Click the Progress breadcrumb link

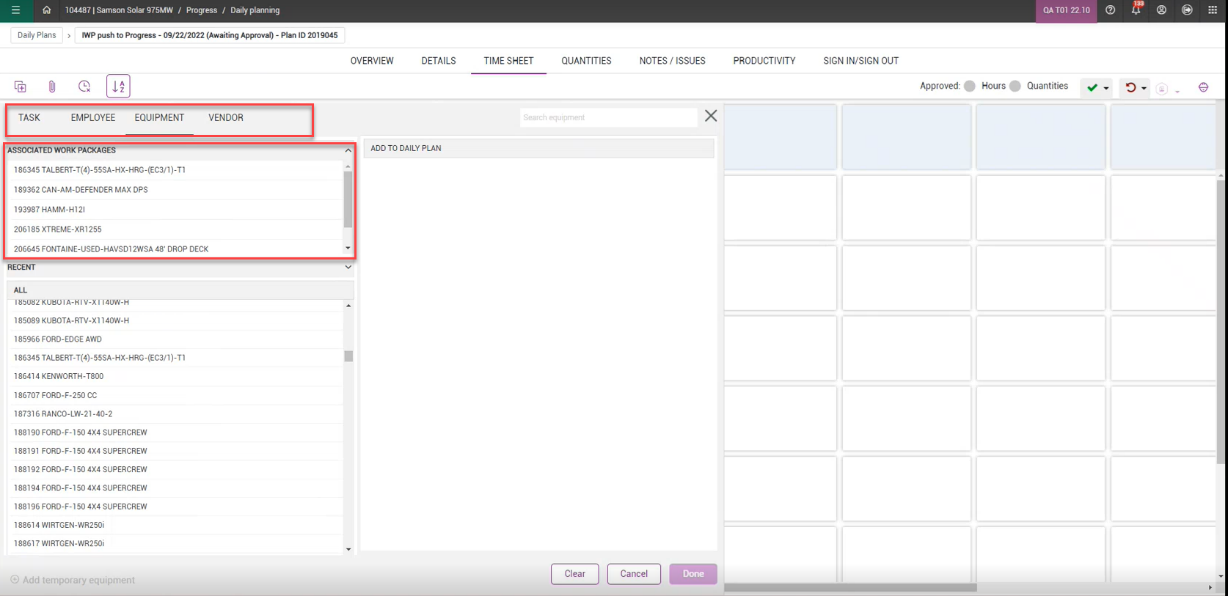[x=201, y=10]
